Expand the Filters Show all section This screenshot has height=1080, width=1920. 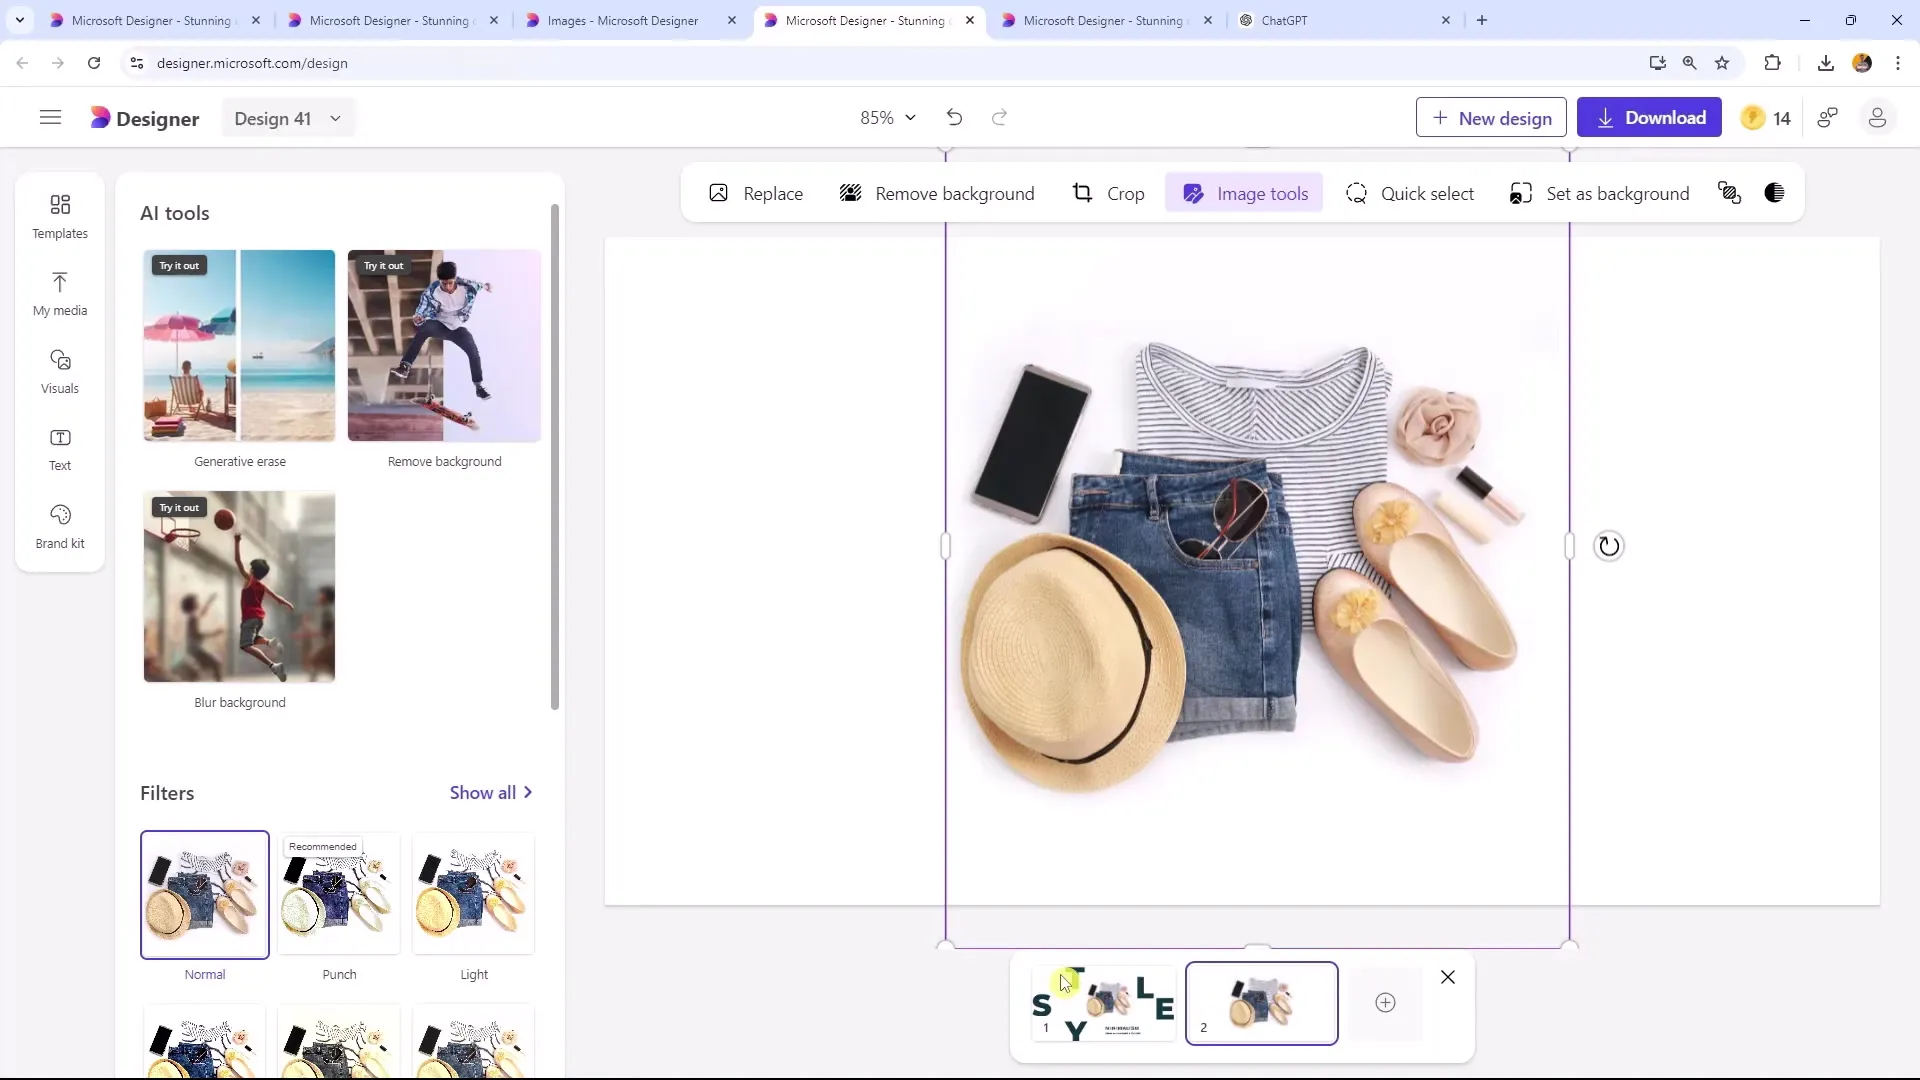pos(492,793)
